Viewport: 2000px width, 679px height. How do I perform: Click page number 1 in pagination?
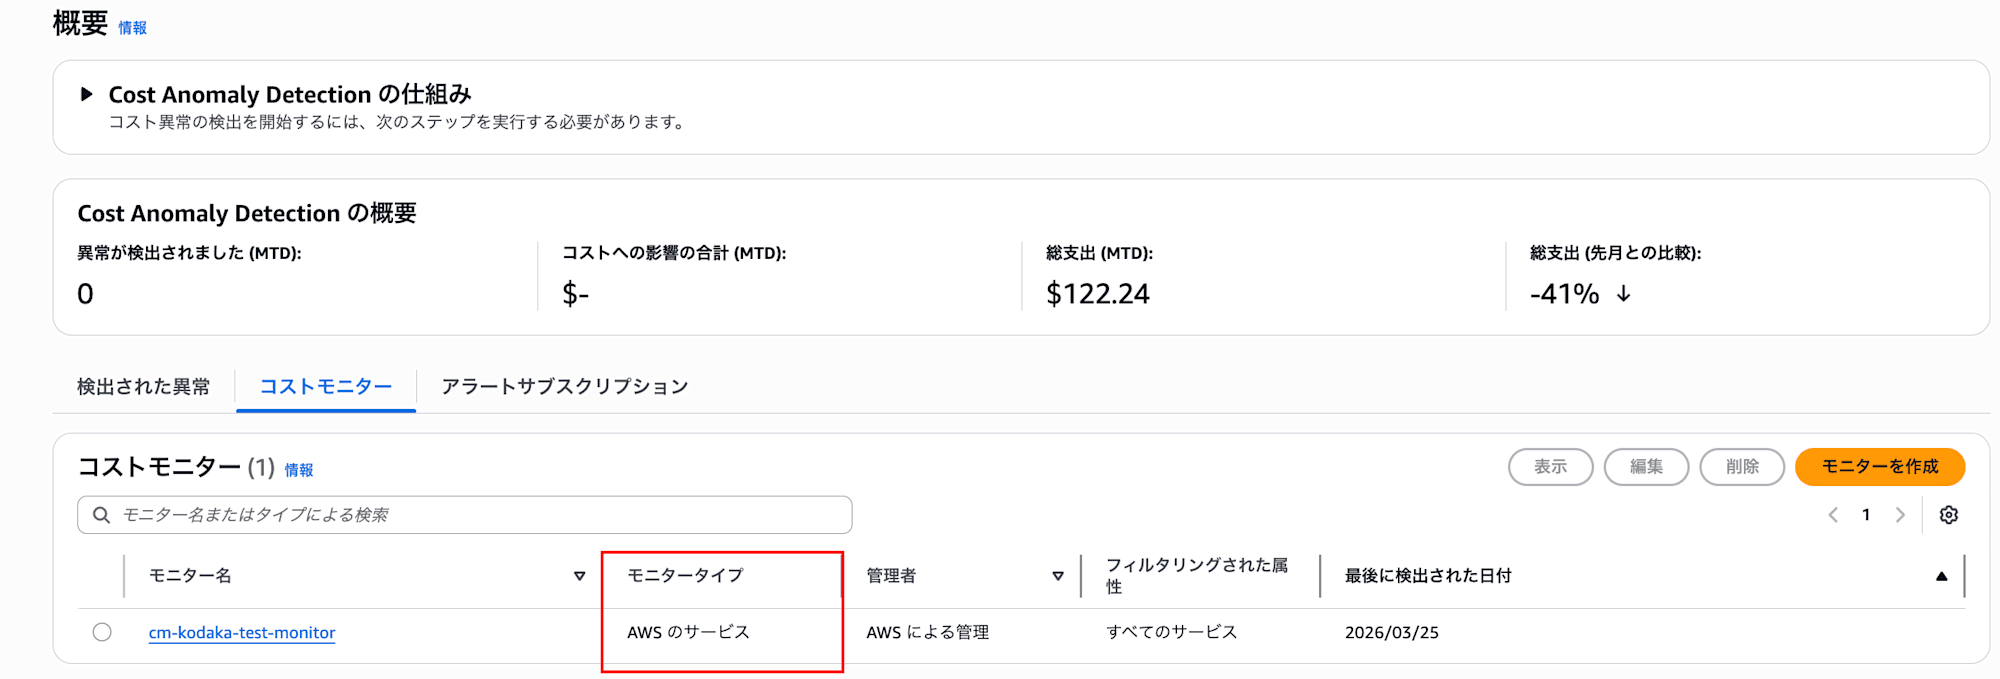[x=1866, y=514]
